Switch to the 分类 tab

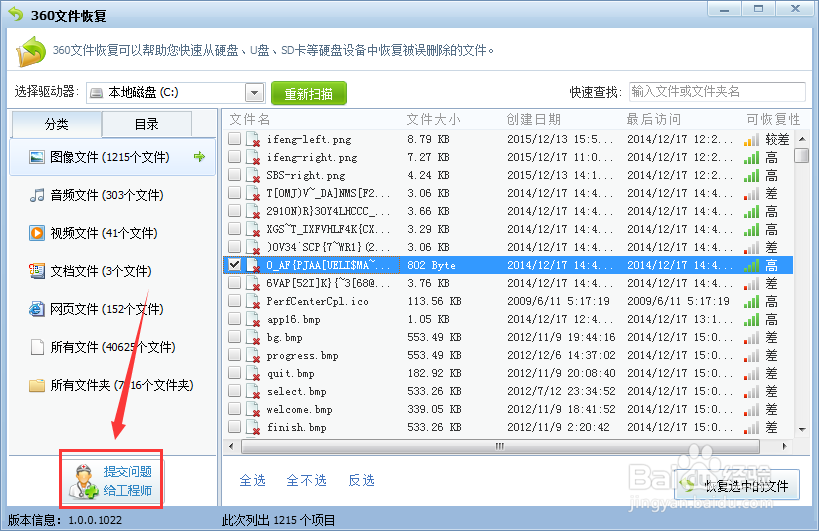click(x=56, y=124)
